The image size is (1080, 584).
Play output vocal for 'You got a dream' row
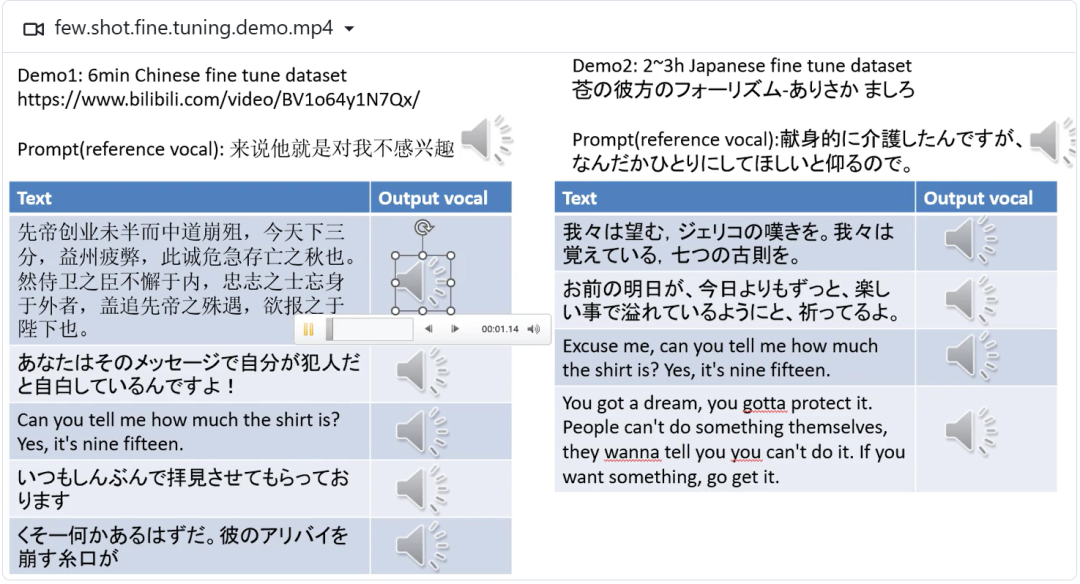pos(971,431)
